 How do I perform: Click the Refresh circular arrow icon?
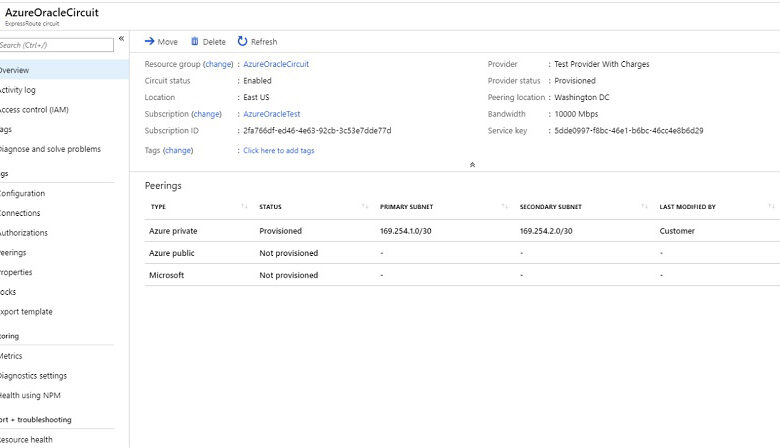[242, 41]
